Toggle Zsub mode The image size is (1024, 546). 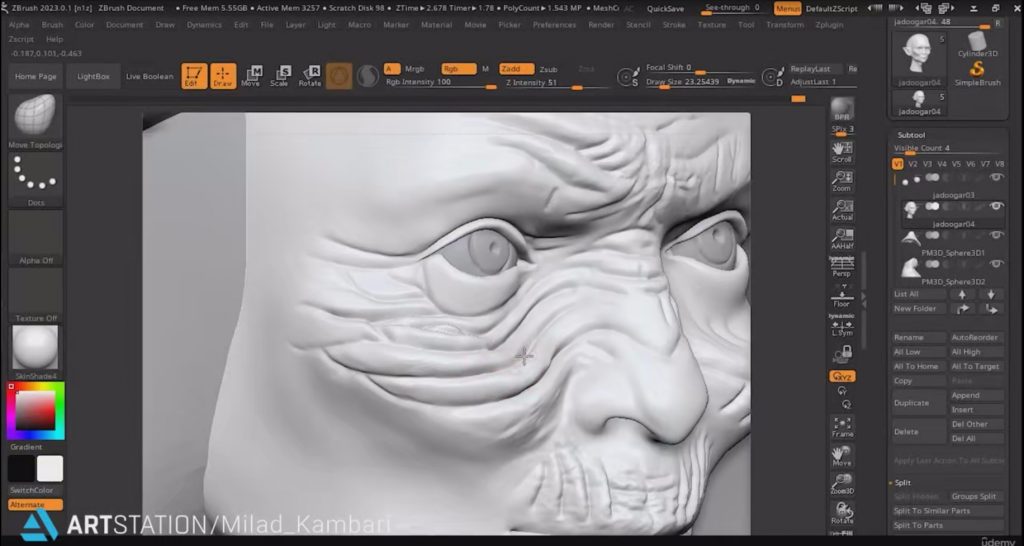[549, 69]
